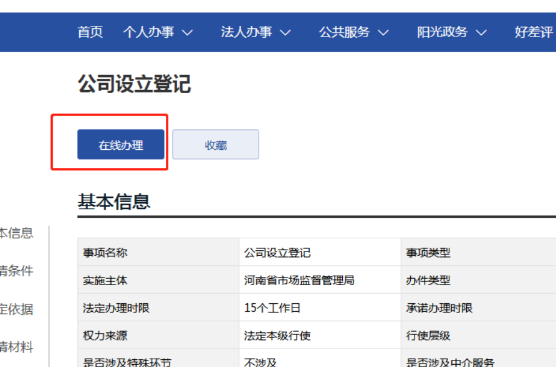Open the 个人办事 menu
556x367 pixels.
[x=149, y=32]
